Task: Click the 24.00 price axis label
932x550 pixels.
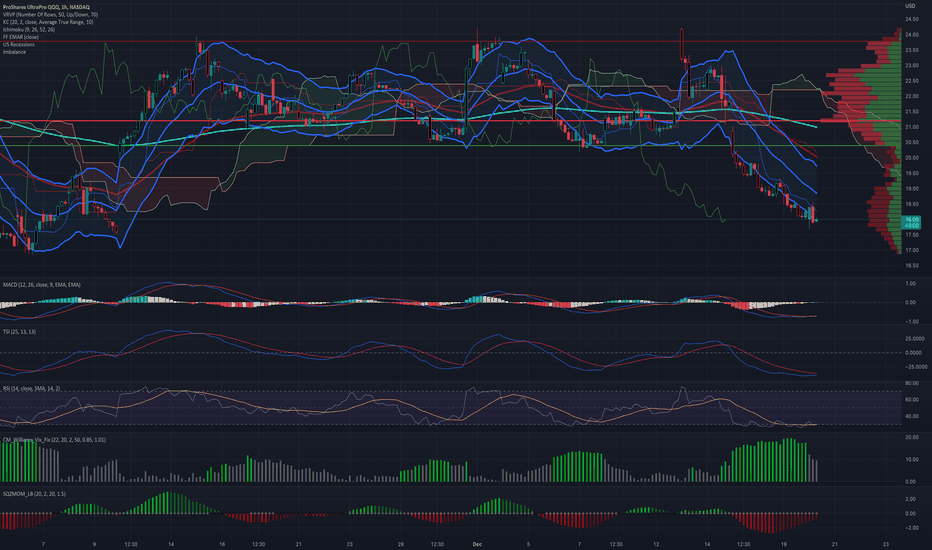Action: pyautogui.click(x=912, y=35)
